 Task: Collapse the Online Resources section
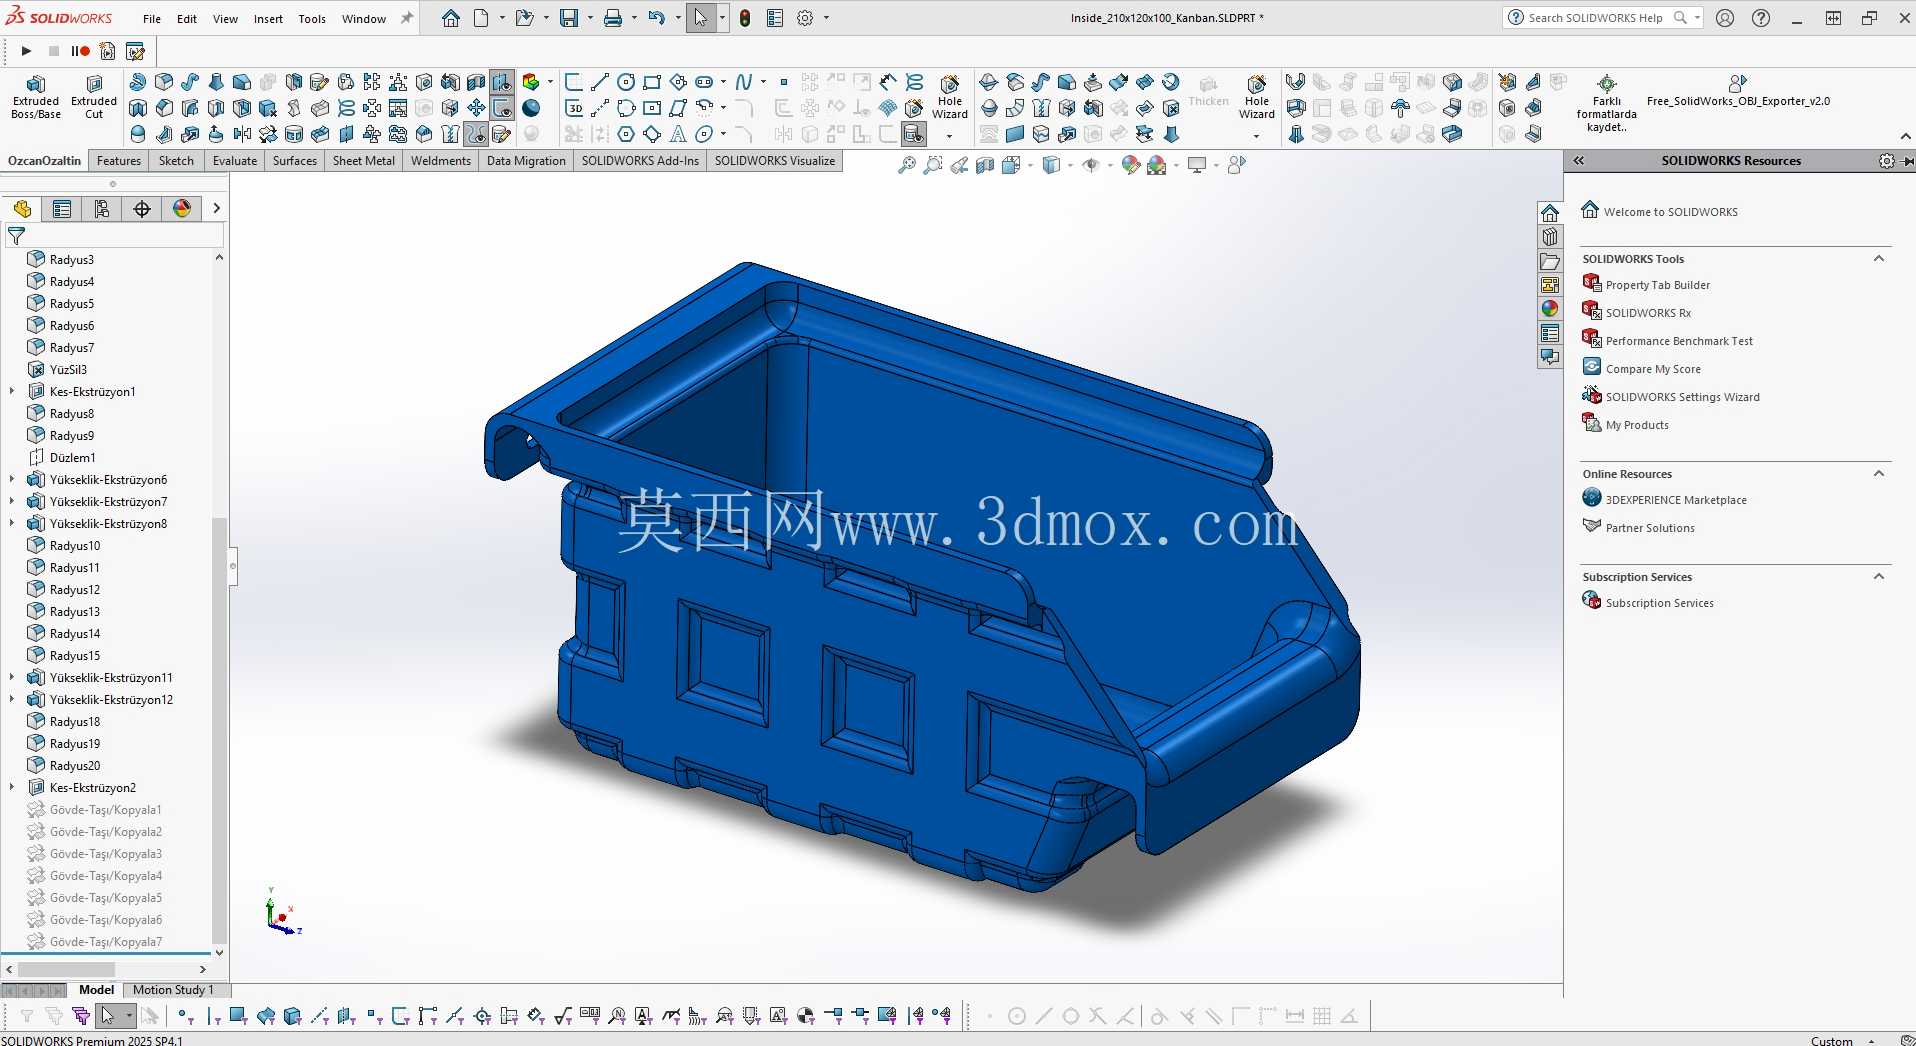click(x=1879, y=473)
